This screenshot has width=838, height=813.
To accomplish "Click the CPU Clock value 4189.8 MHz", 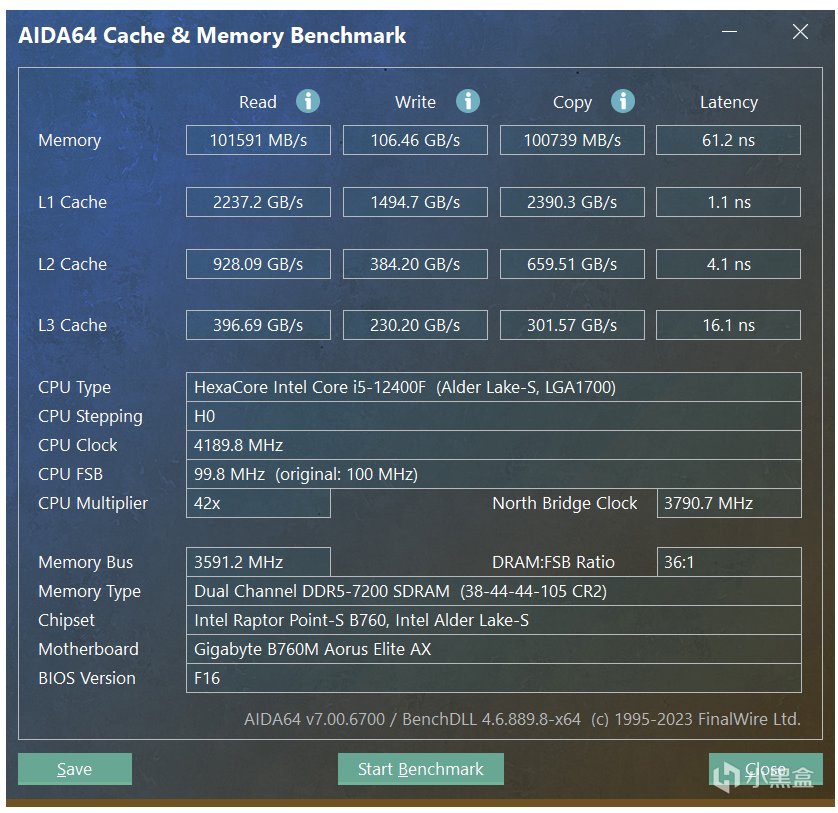I will [x=494, y=445].
